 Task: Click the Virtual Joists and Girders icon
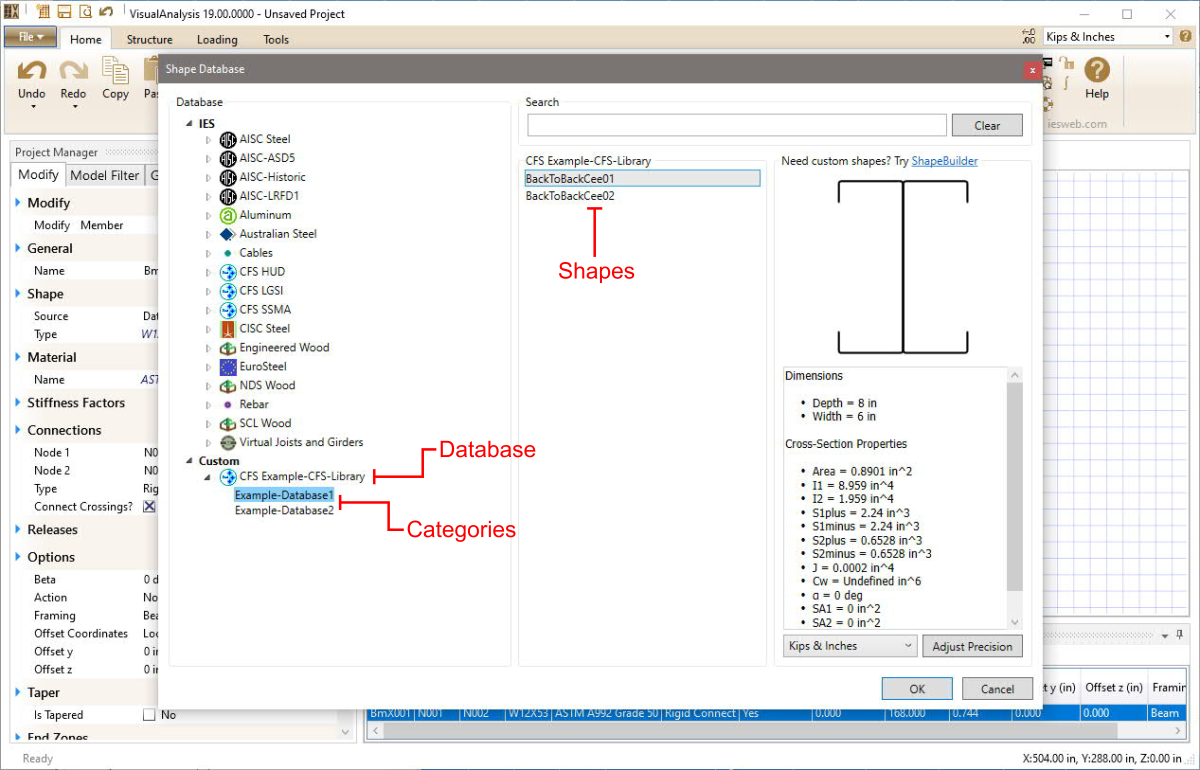228,442
